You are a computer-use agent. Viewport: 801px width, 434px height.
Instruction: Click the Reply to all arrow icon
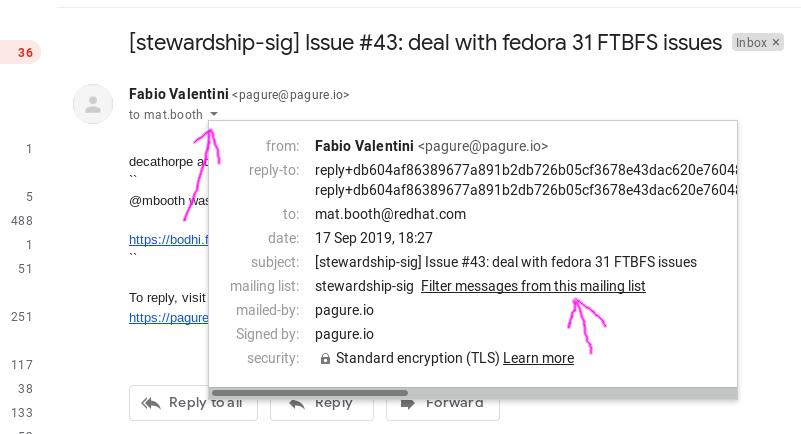point(151,403)
